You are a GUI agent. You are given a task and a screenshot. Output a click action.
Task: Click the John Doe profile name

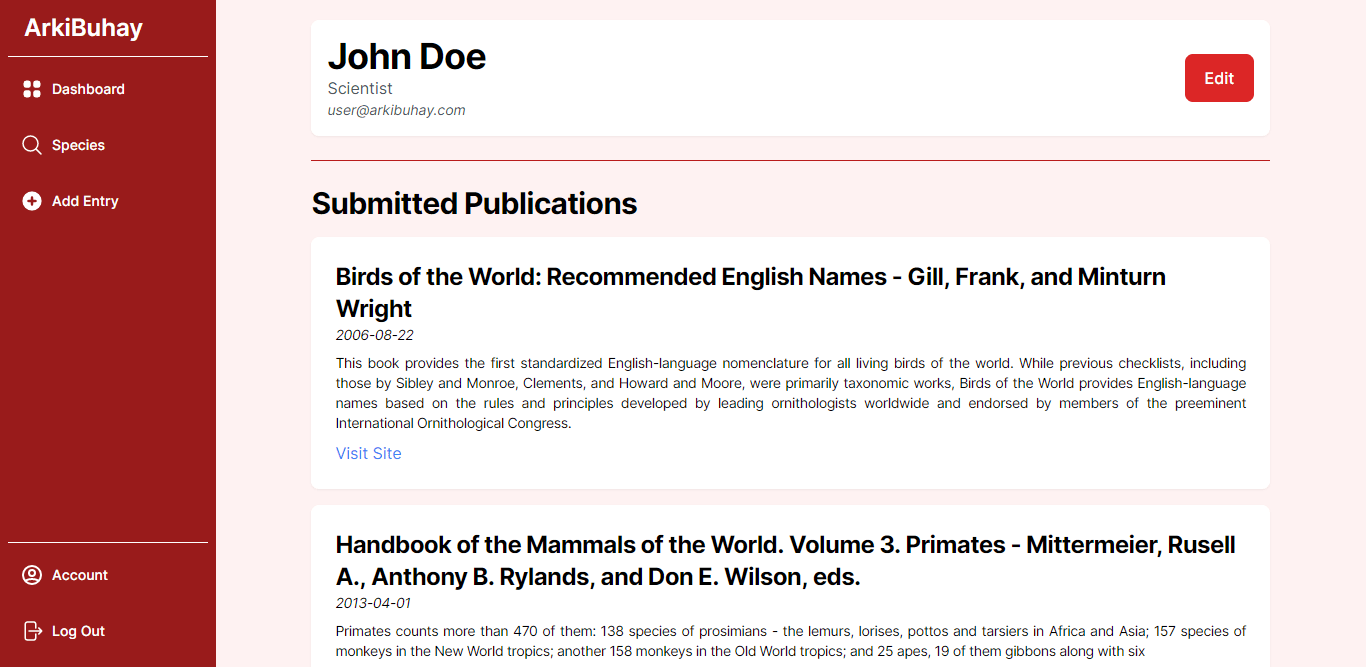407,56
